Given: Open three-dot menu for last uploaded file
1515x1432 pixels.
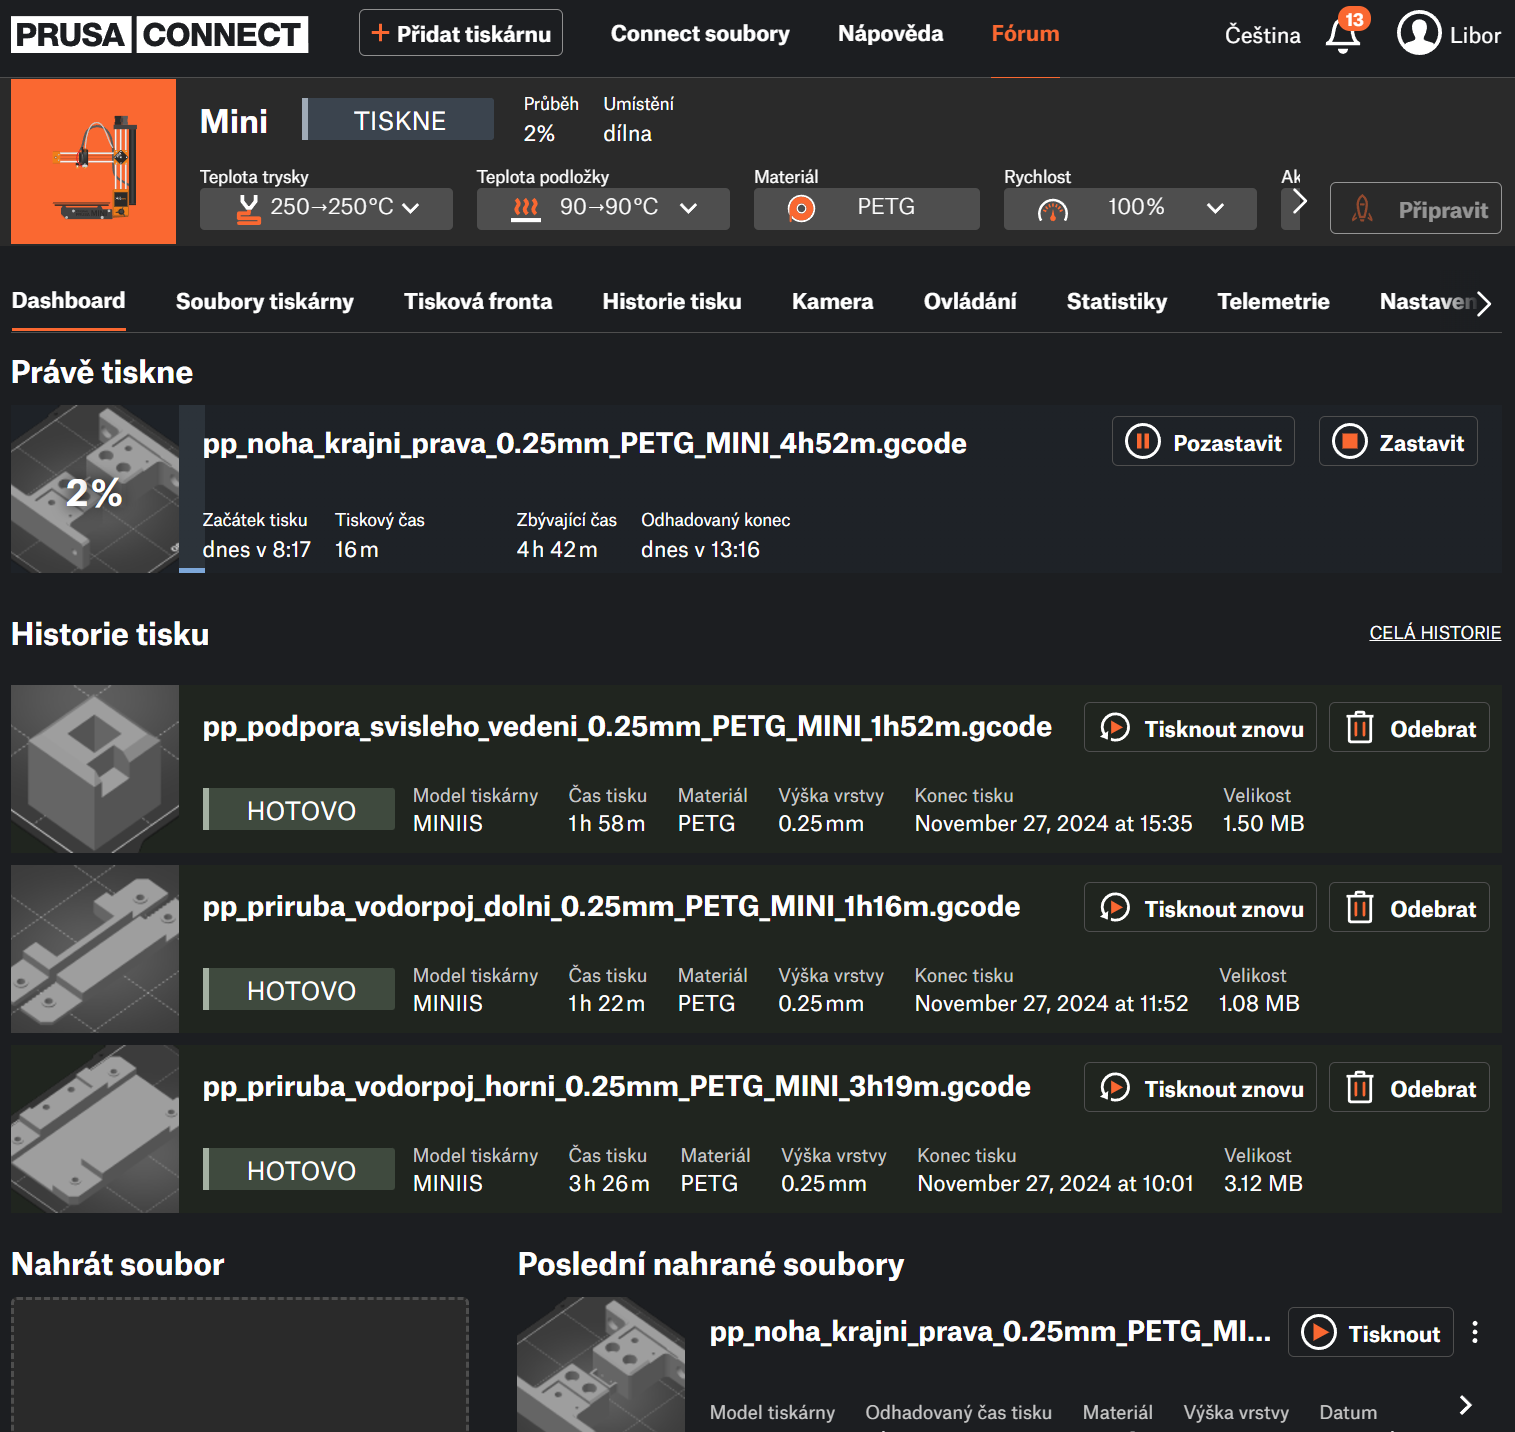Looking at the screenshot, I should tap(1475, 1332).
